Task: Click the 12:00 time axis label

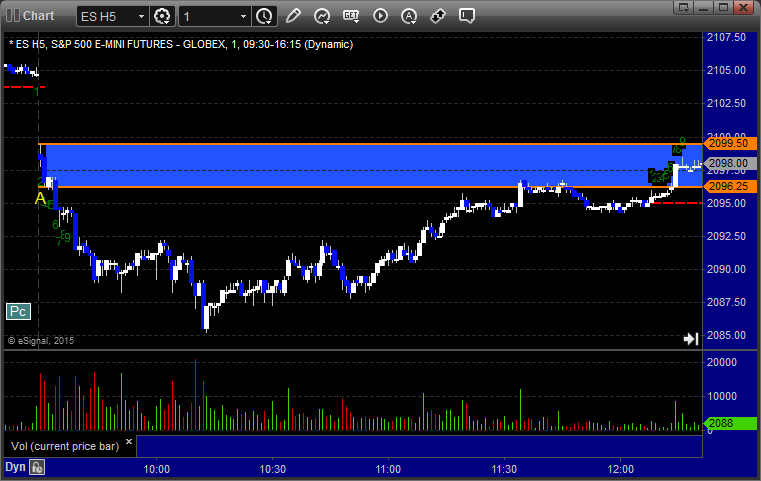Action: (620, 469)
